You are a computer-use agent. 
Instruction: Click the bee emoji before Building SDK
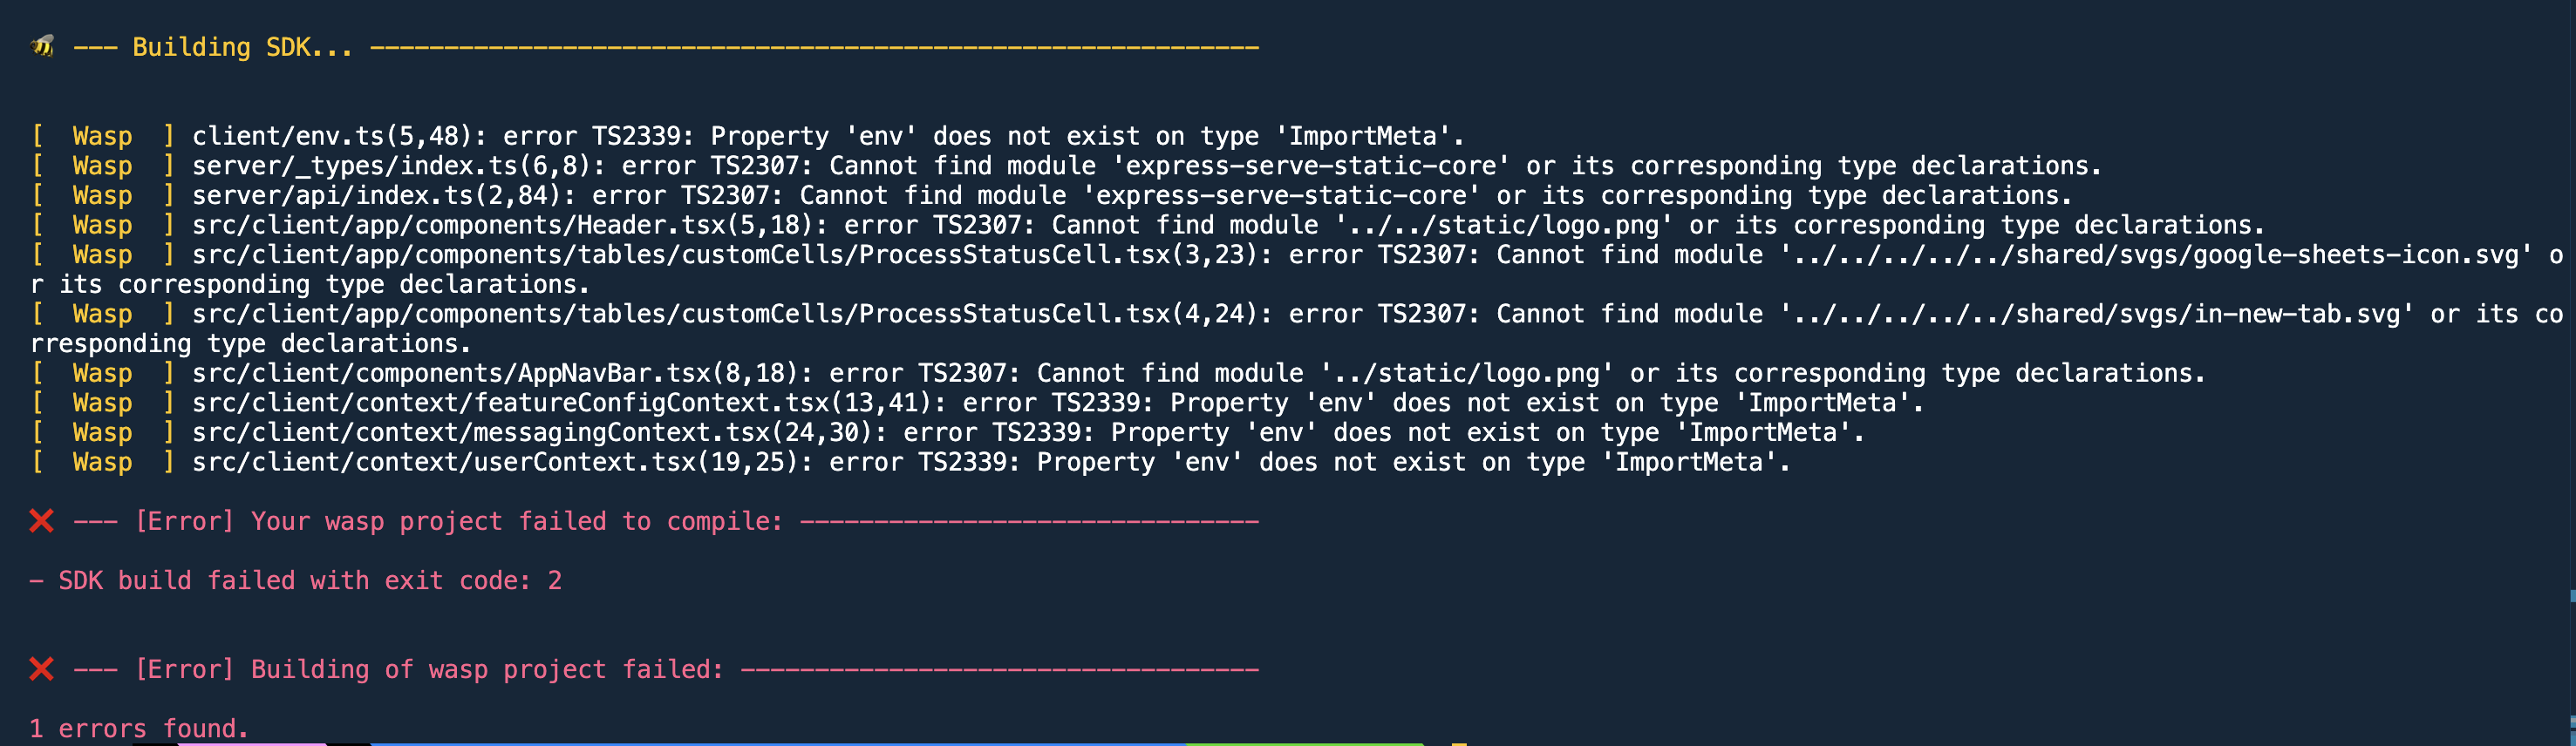[x=42, y=46]
